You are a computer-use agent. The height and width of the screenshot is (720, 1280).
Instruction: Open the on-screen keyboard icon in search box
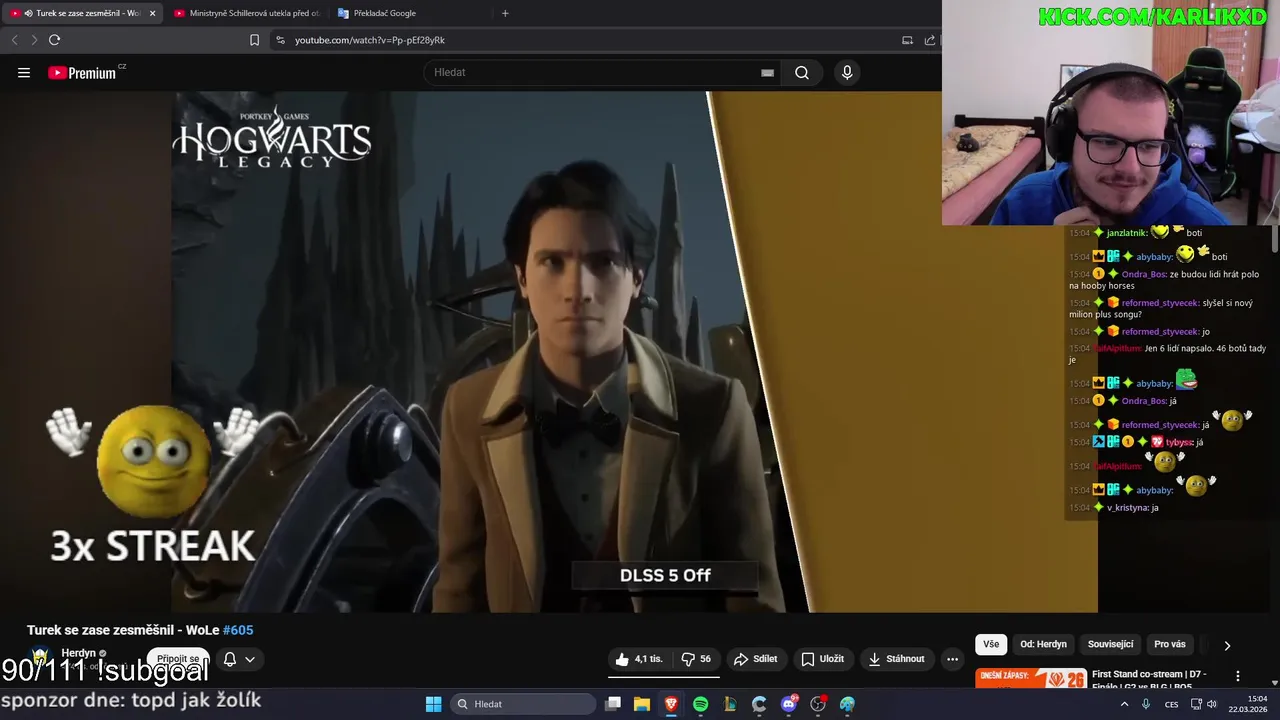[x=767, y=73]
